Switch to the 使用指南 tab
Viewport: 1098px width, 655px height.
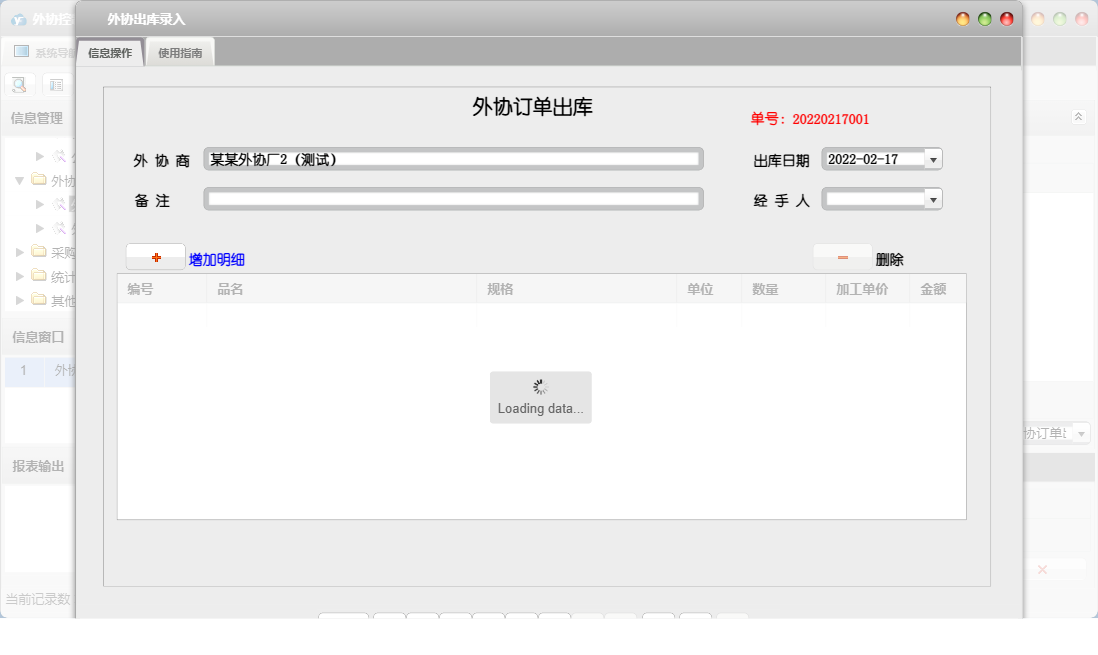180,53
